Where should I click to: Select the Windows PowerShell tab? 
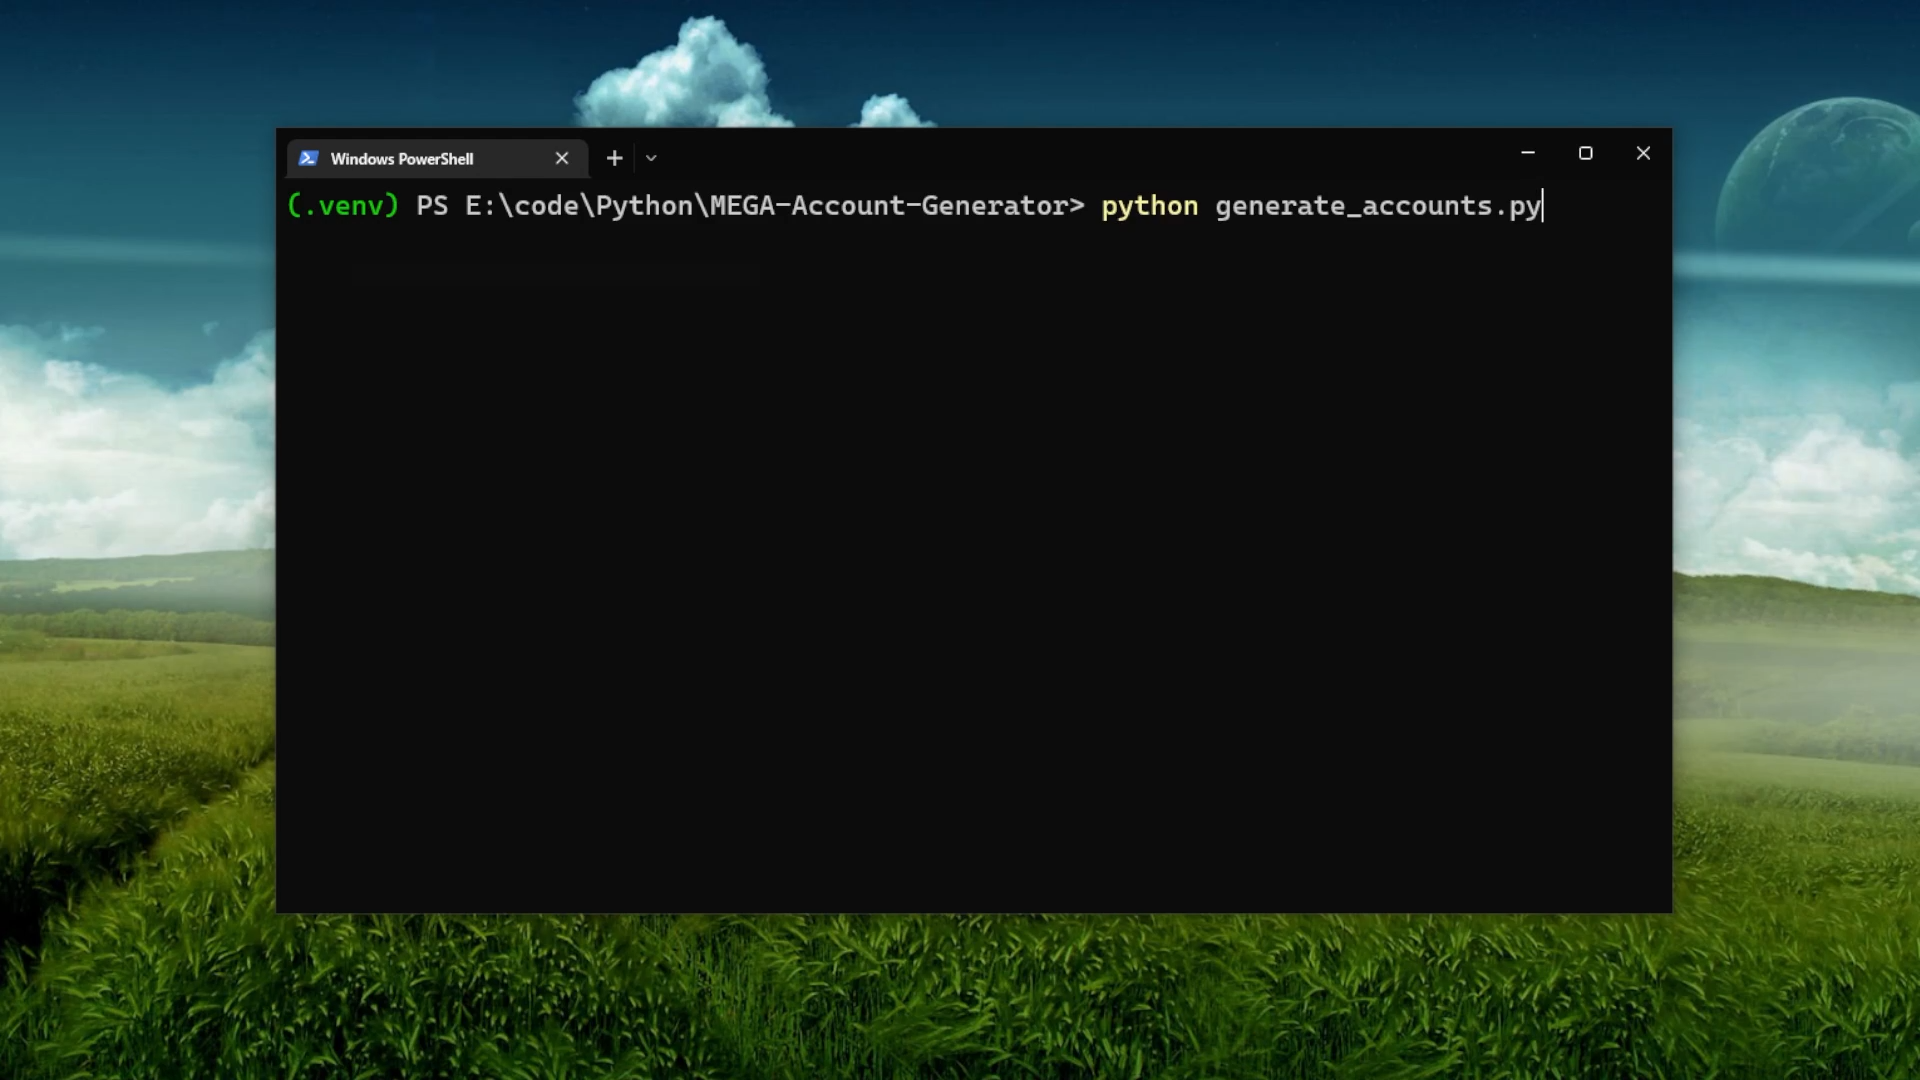420,159
